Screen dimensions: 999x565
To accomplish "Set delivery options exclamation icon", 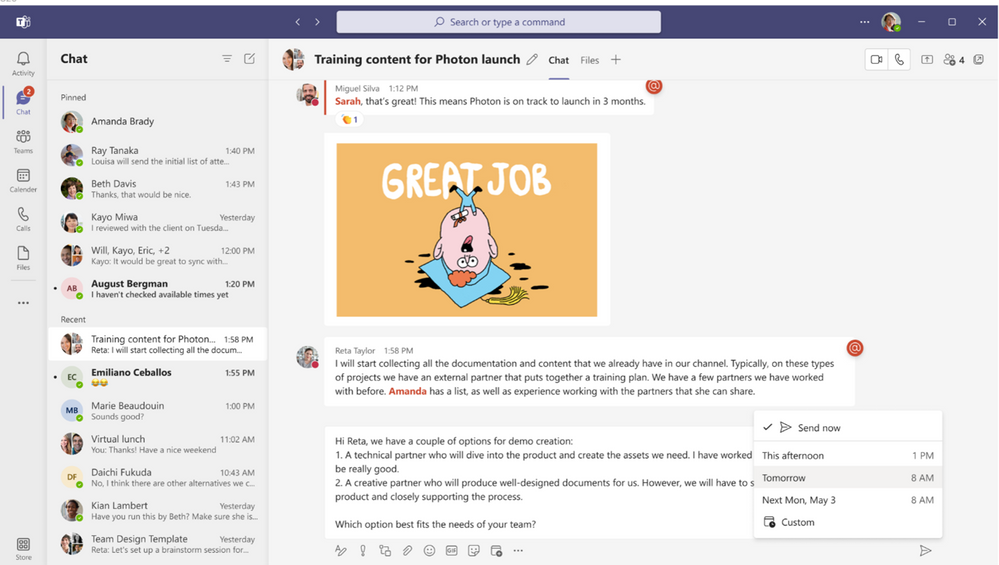I will 363,550.
